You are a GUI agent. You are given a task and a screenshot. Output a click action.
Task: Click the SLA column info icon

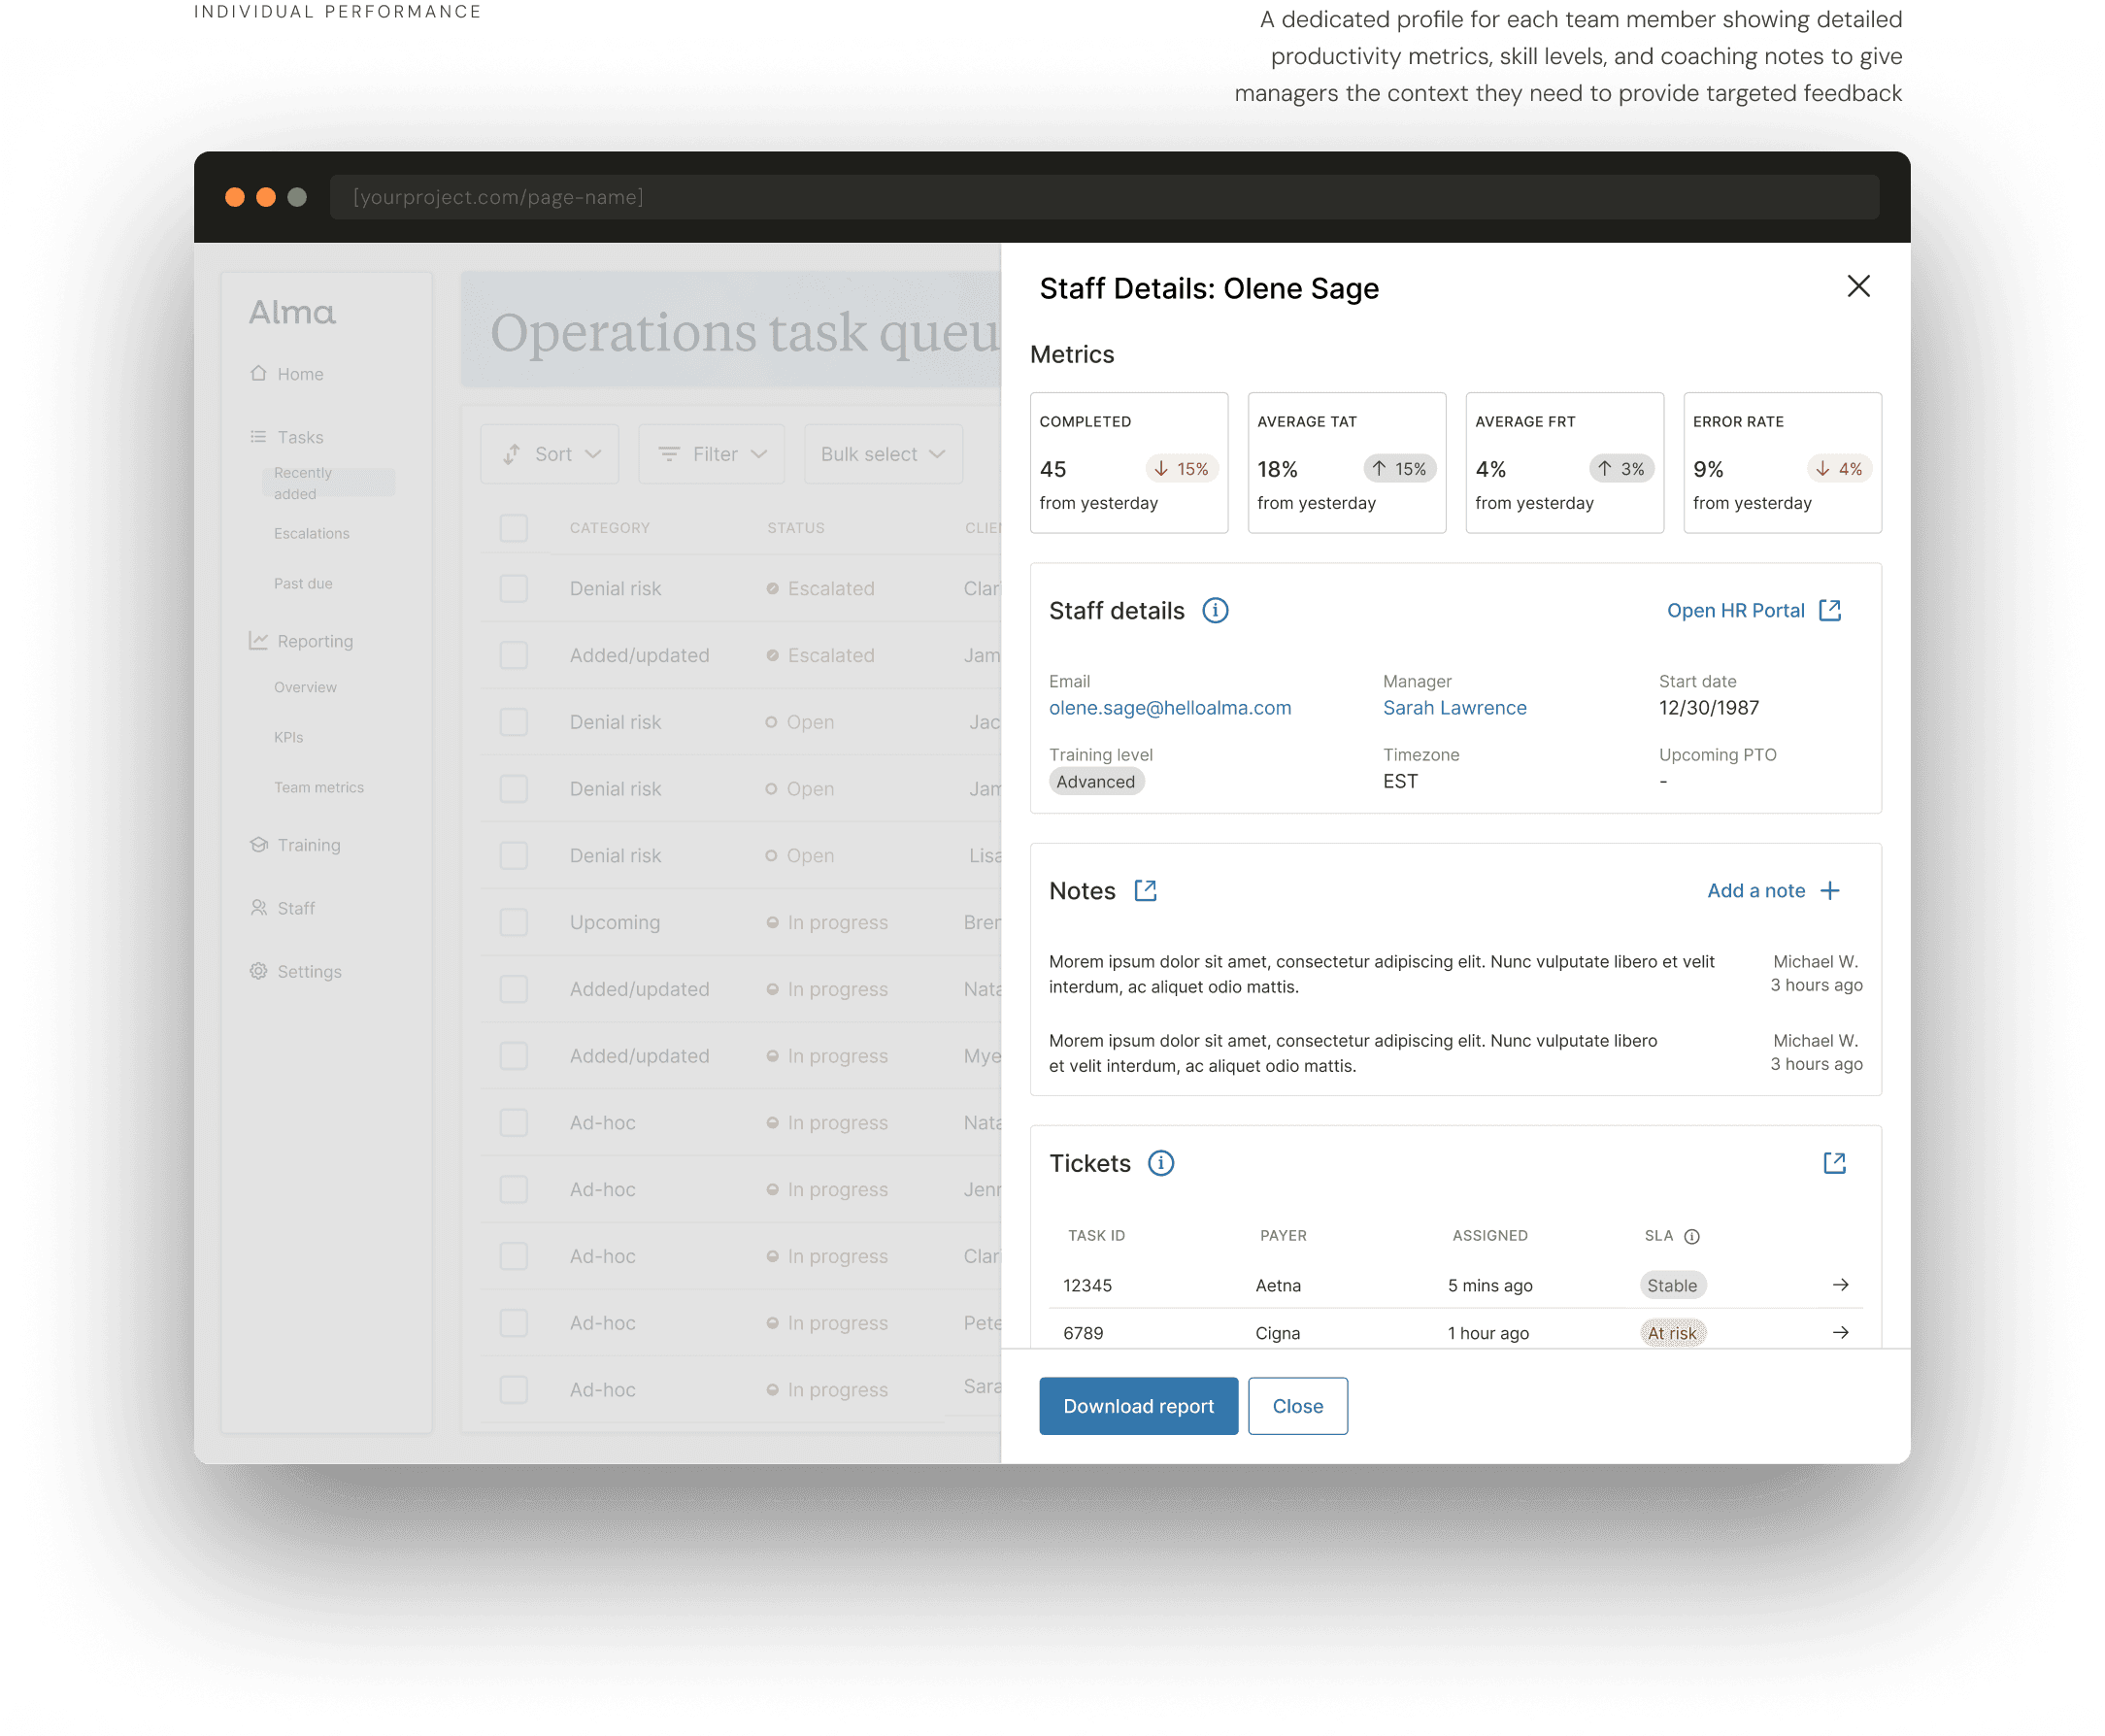point(1691,1236)
